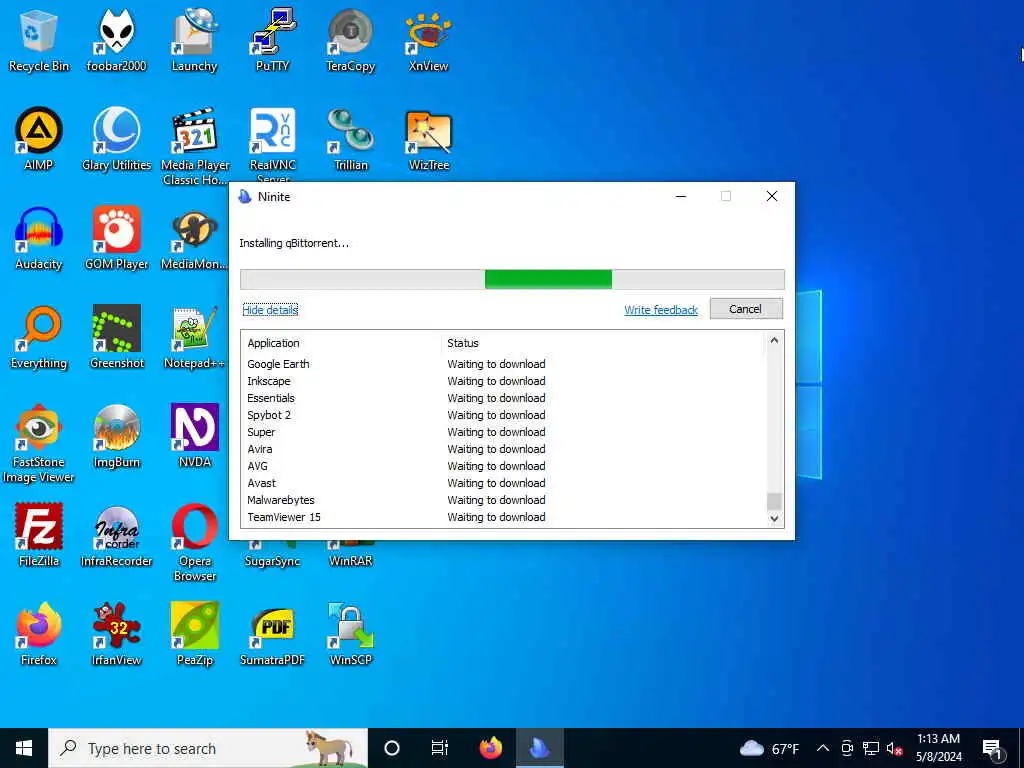Click the WizTree desktop icon

click(x=428, y=140)
